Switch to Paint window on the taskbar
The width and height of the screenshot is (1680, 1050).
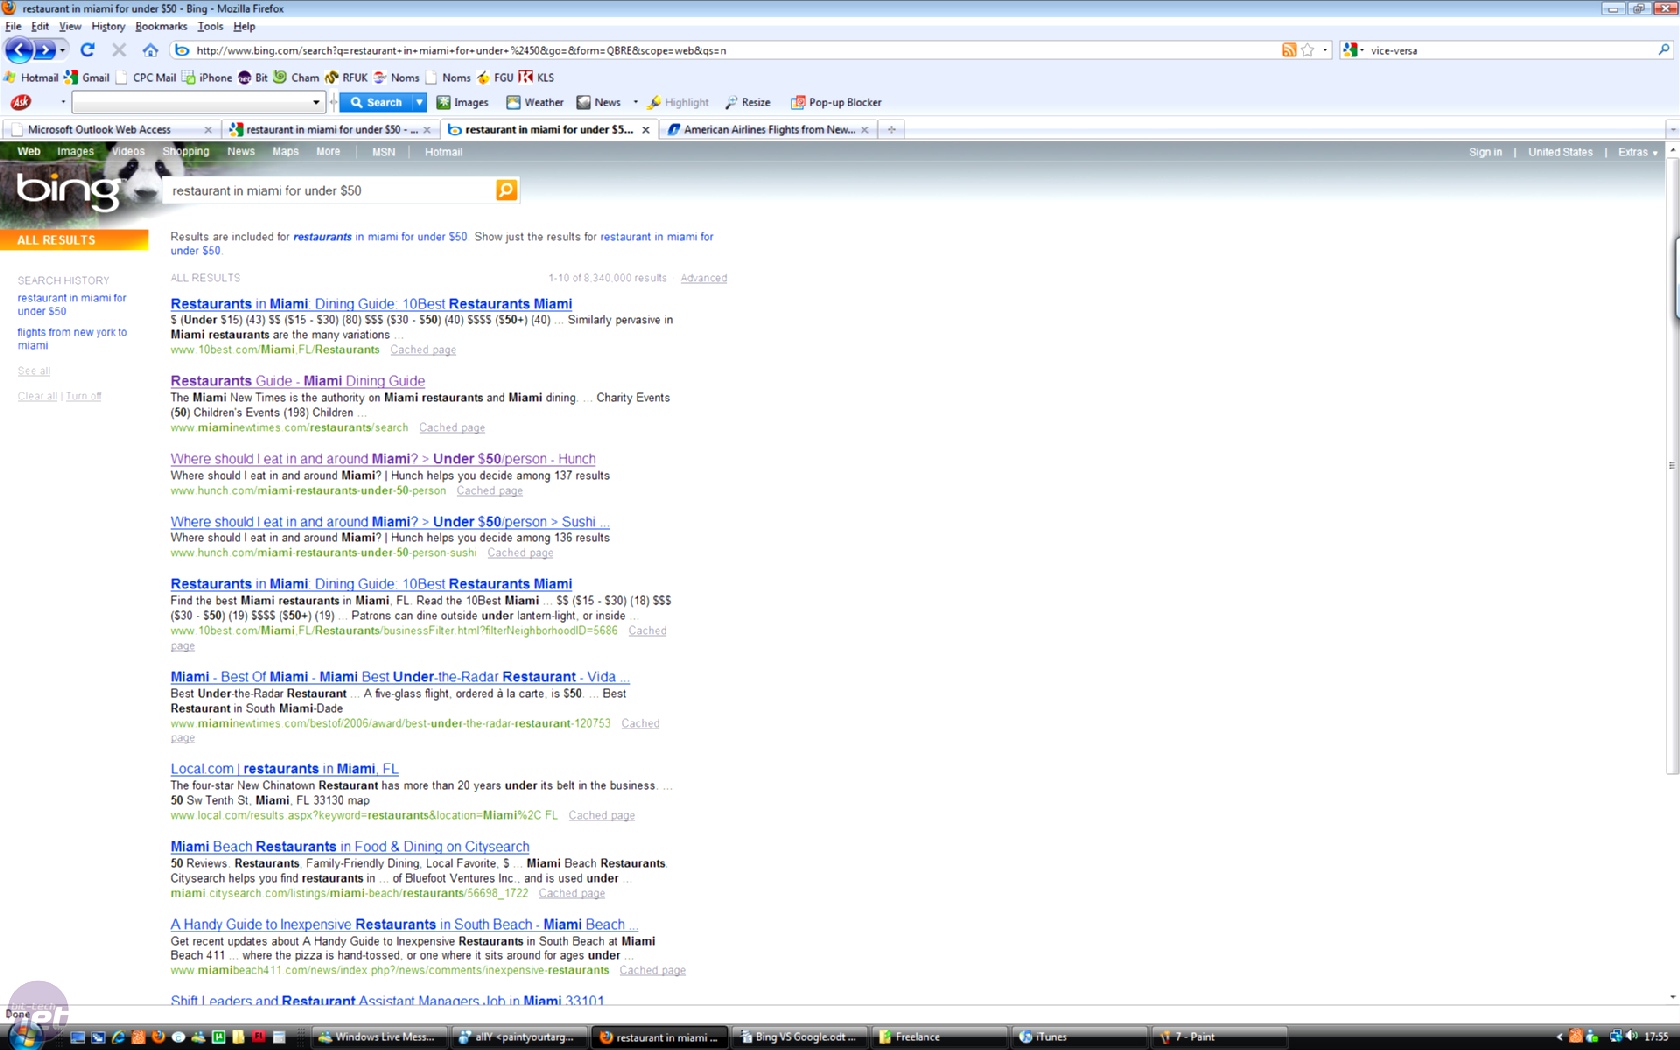pyautogui.click(x=1220, y=1037)
